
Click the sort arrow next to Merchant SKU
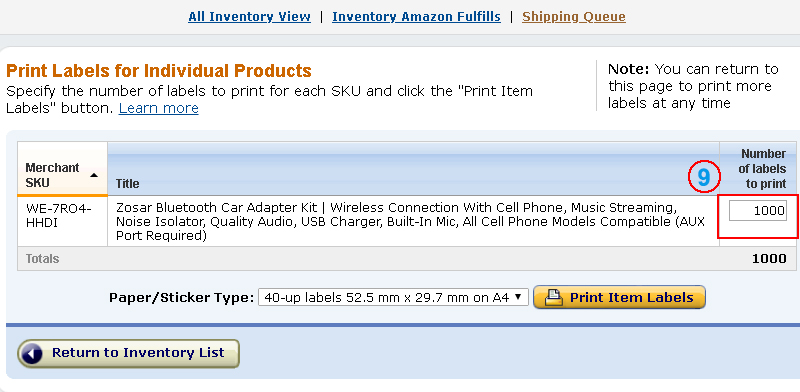[x=94, y=175]
